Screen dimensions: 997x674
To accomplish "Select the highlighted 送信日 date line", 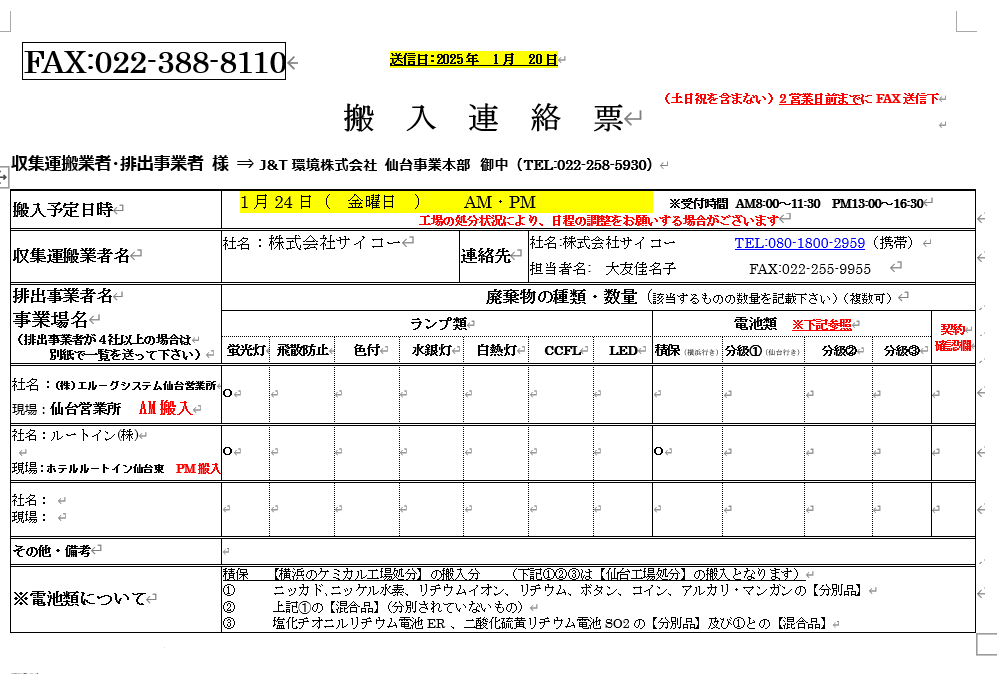I will click(x=473, y=60).
